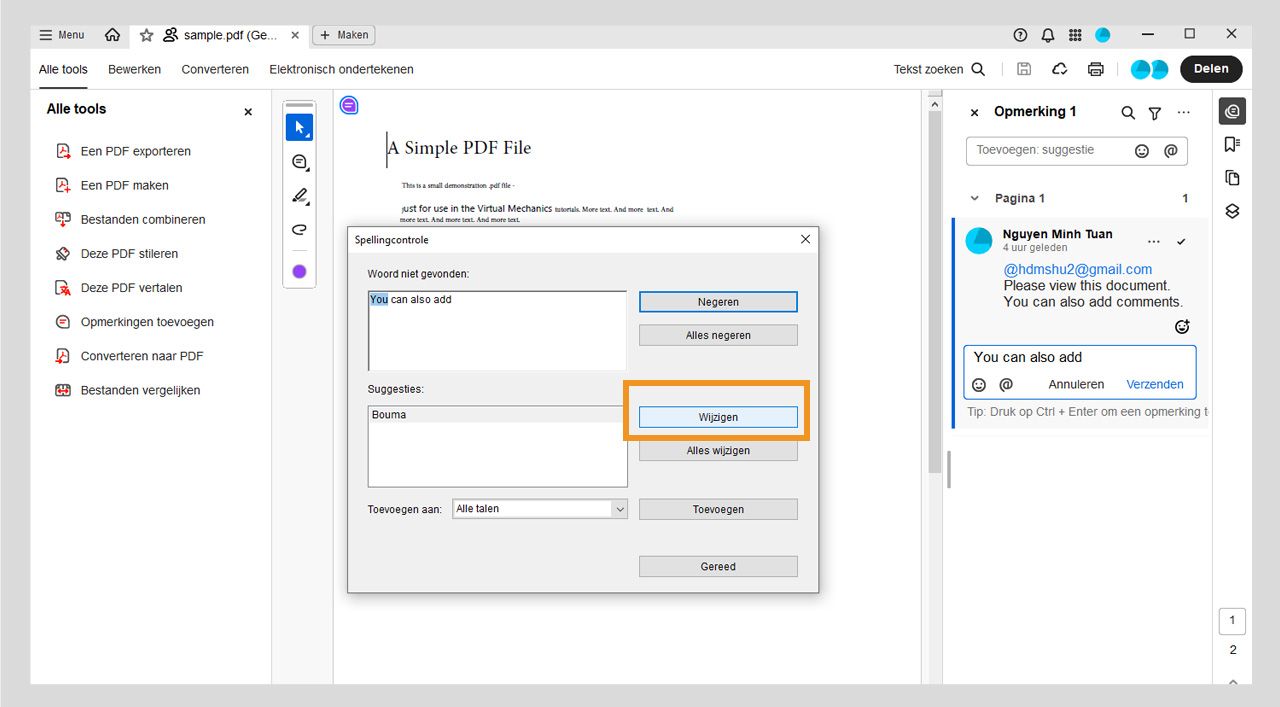Open the Alle talen dropdown

coord(540,509)
